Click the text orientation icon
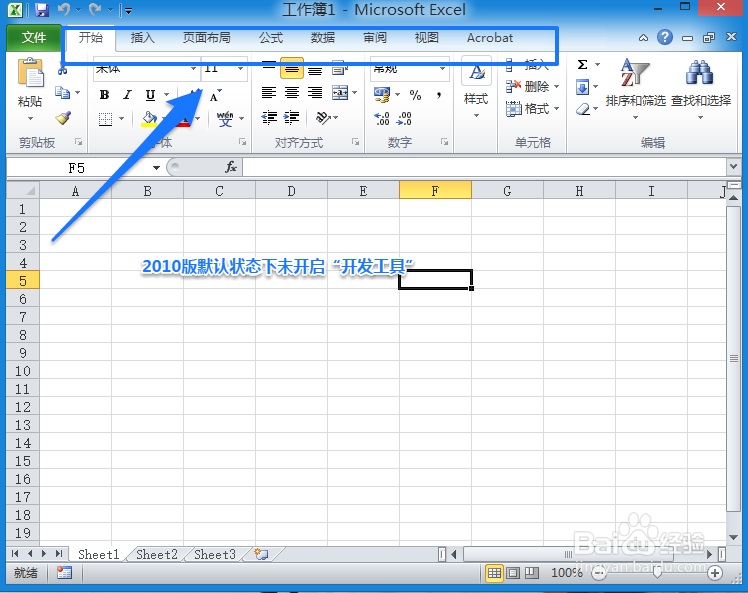Screen dimensions: 748x593 324,117
